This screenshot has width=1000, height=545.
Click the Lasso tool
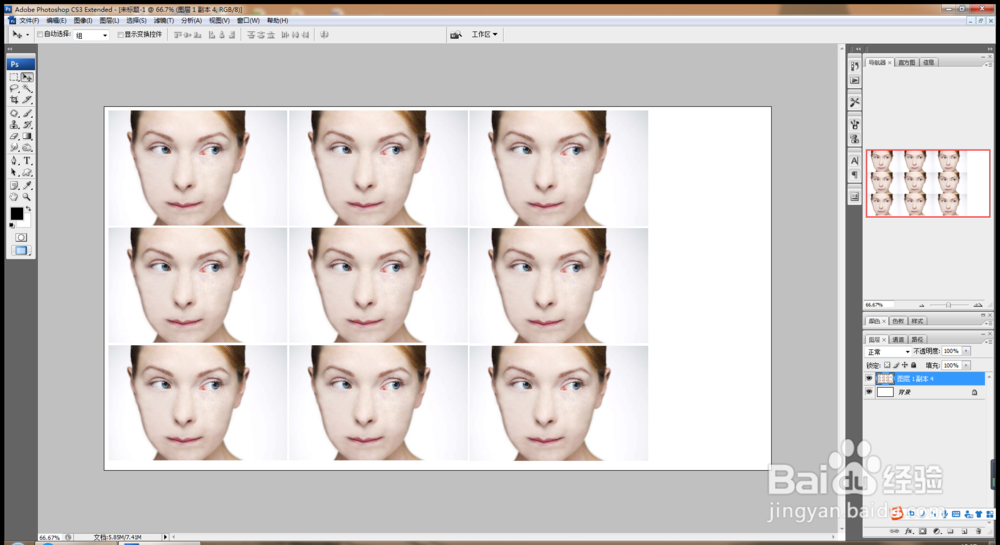click(x=15, y=89)
